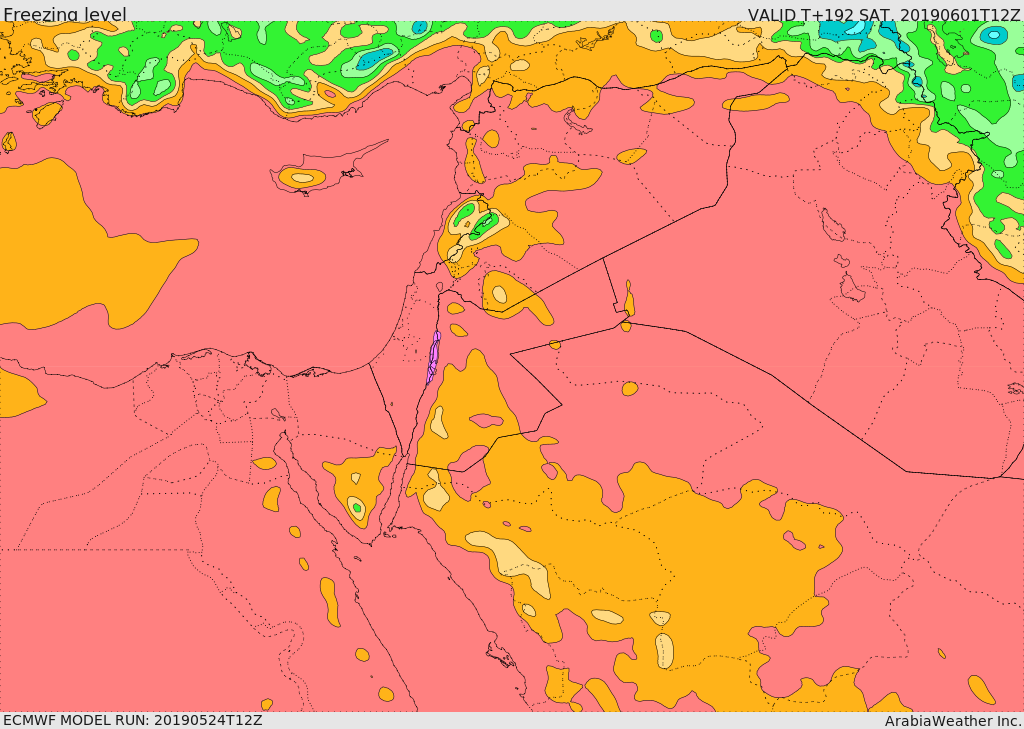The width and height of the screenshot is (1024, 729).
Task: Click the purple Dead Sea area on the map
Action: click(433, 357)
